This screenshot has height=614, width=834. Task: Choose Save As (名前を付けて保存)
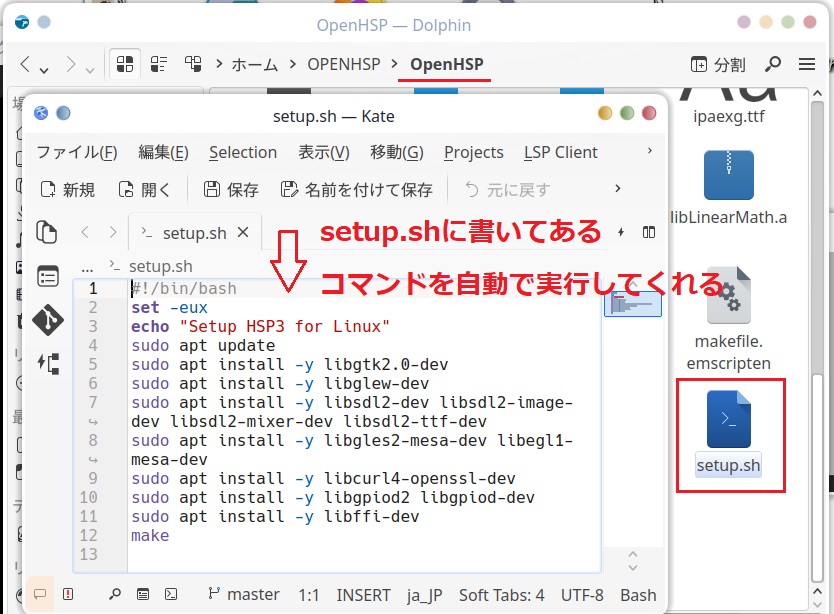click(356, 189)
